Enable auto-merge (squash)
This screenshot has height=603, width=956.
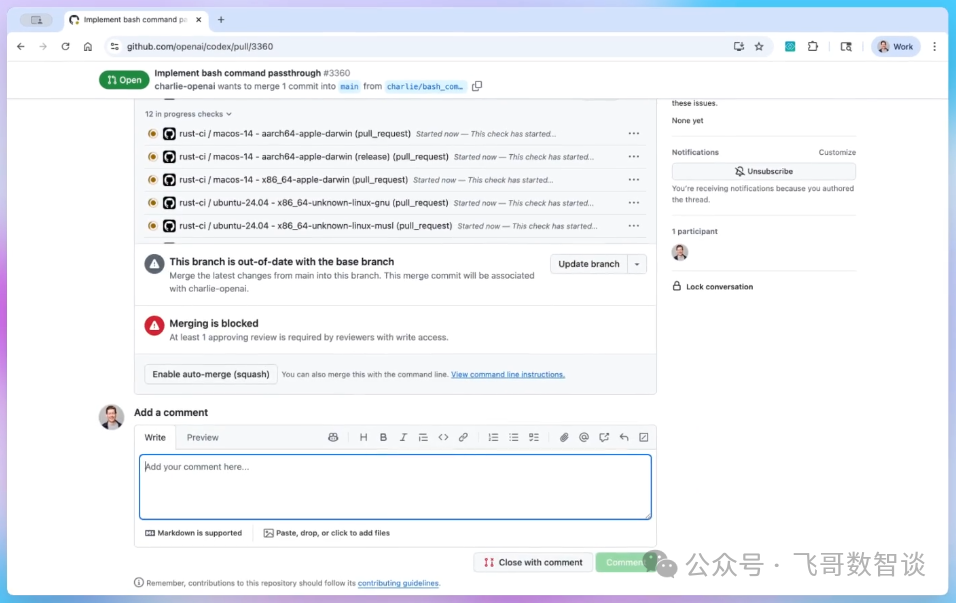[211, 374]
